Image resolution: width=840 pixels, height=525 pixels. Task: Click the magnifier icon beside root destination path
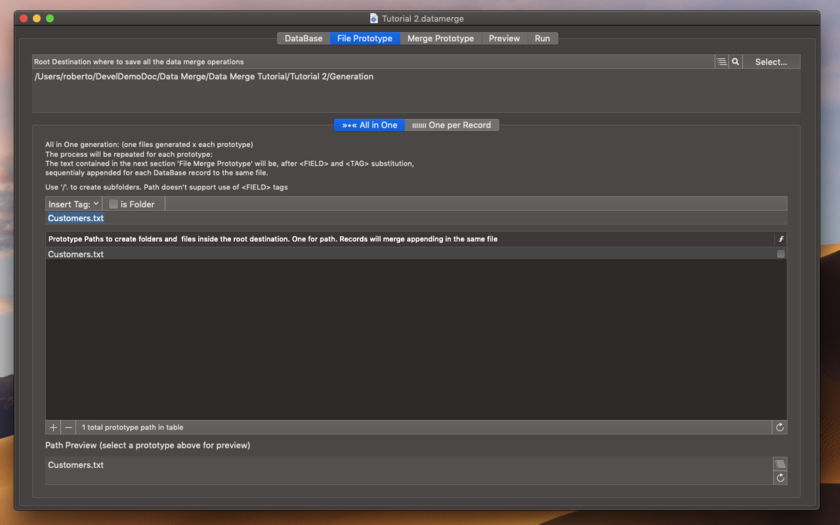(x=736, y=62)
